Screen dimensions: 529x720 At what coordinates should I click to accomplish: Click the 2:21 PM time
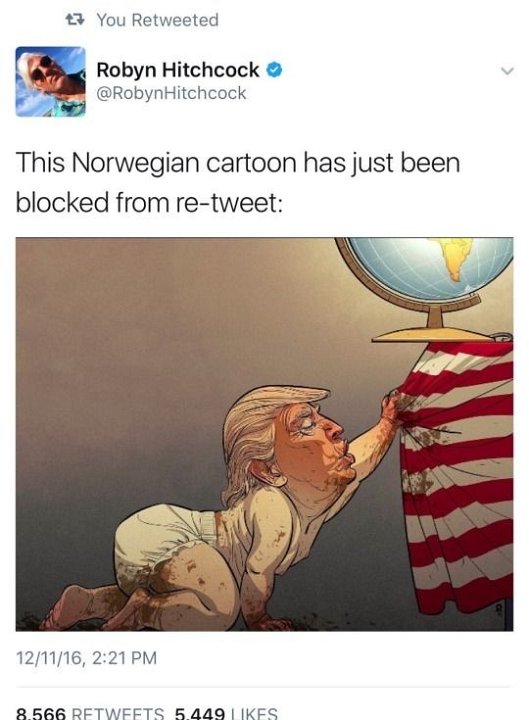124,658
